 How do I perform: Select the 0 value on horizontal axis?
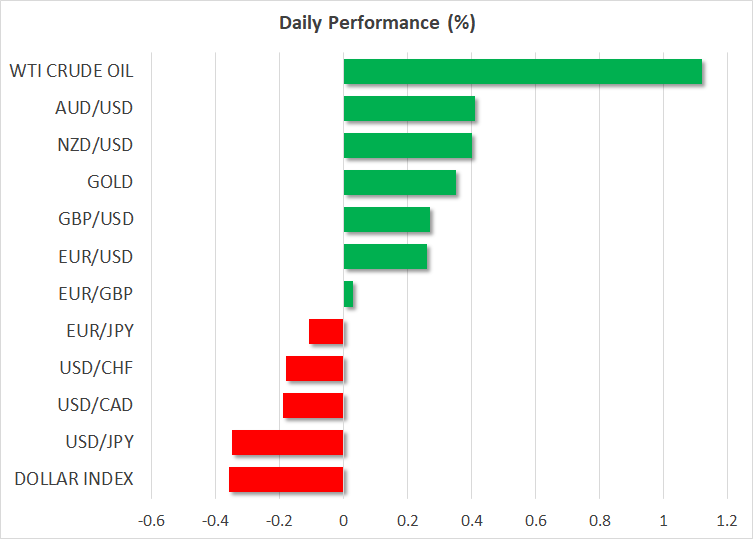pos(343,521)
